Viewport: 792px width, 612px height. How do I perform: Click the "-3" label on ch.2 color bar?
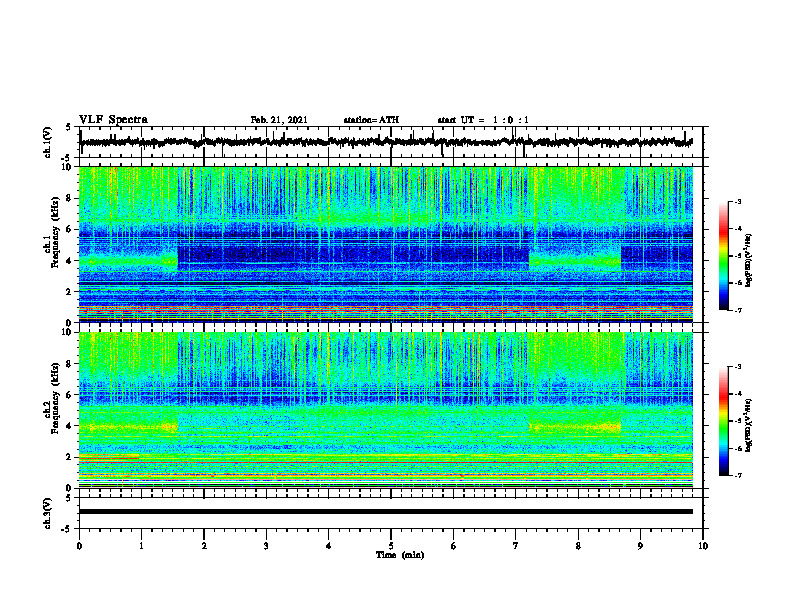click(x=737, y=367)
